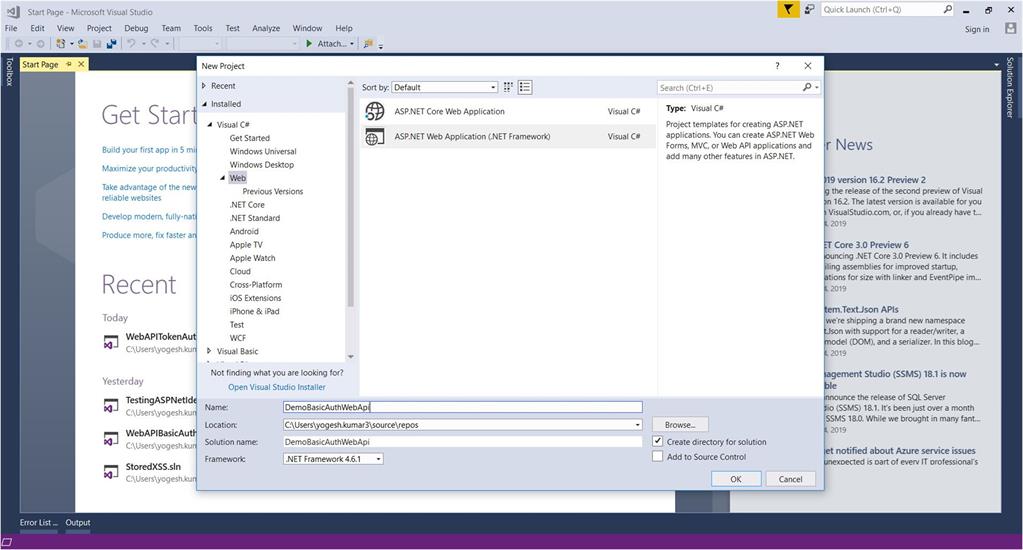Select Windows Desktop in template tree
The width and height of the screenshot is (1023, 550).
point(262,164)
